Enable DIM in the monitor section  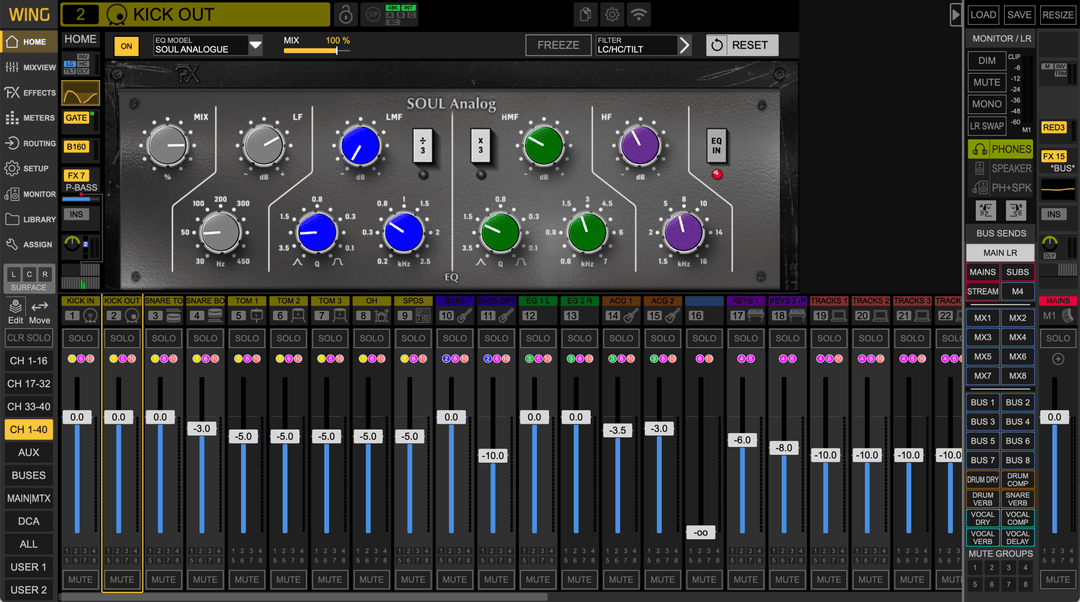pyautogui.click(x=987, y=61)
